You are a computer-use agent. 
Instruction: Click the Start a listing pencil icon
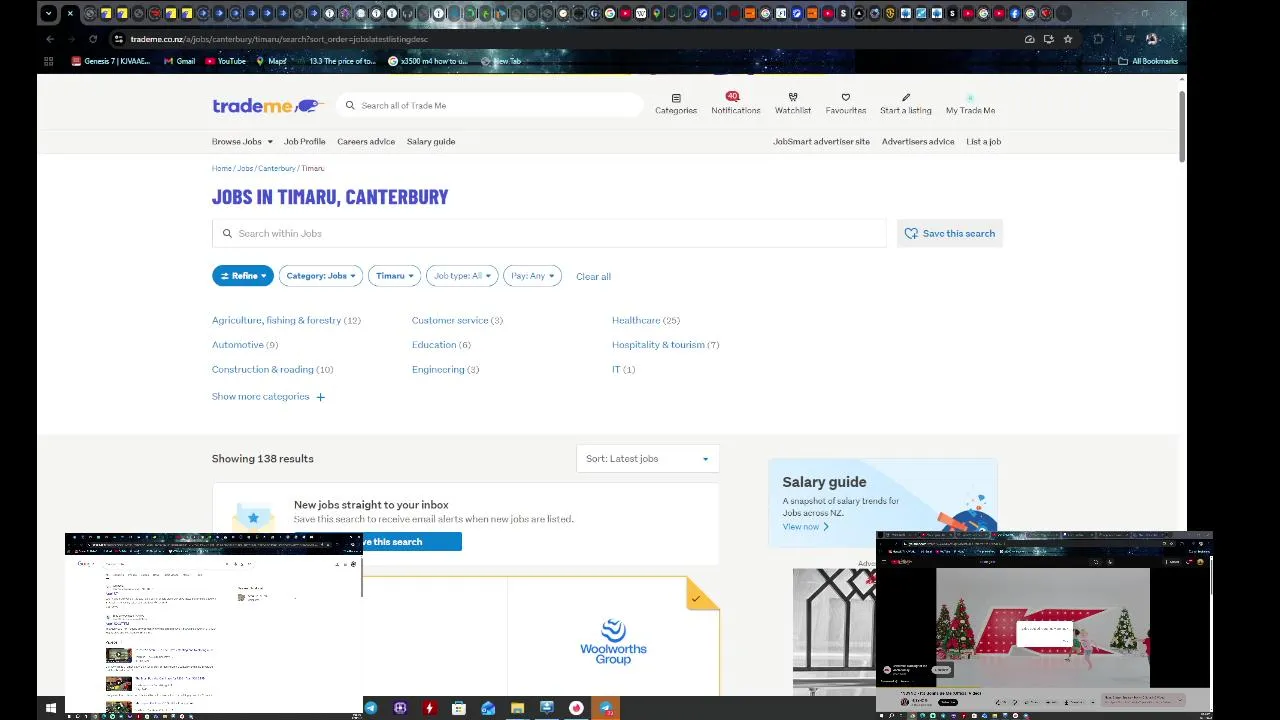[x=906, y=98]
